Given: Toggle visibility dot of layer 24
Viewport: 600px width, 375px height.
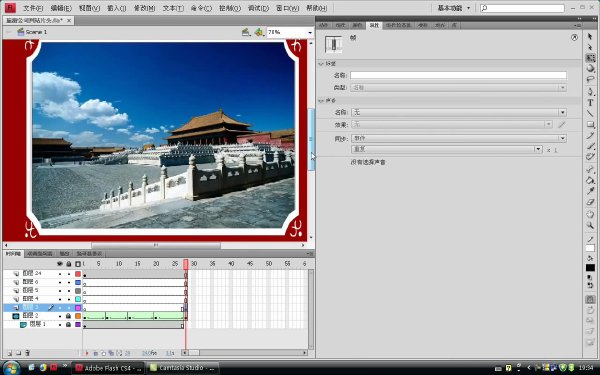Looking at the screenshot, I should [60, 274].
